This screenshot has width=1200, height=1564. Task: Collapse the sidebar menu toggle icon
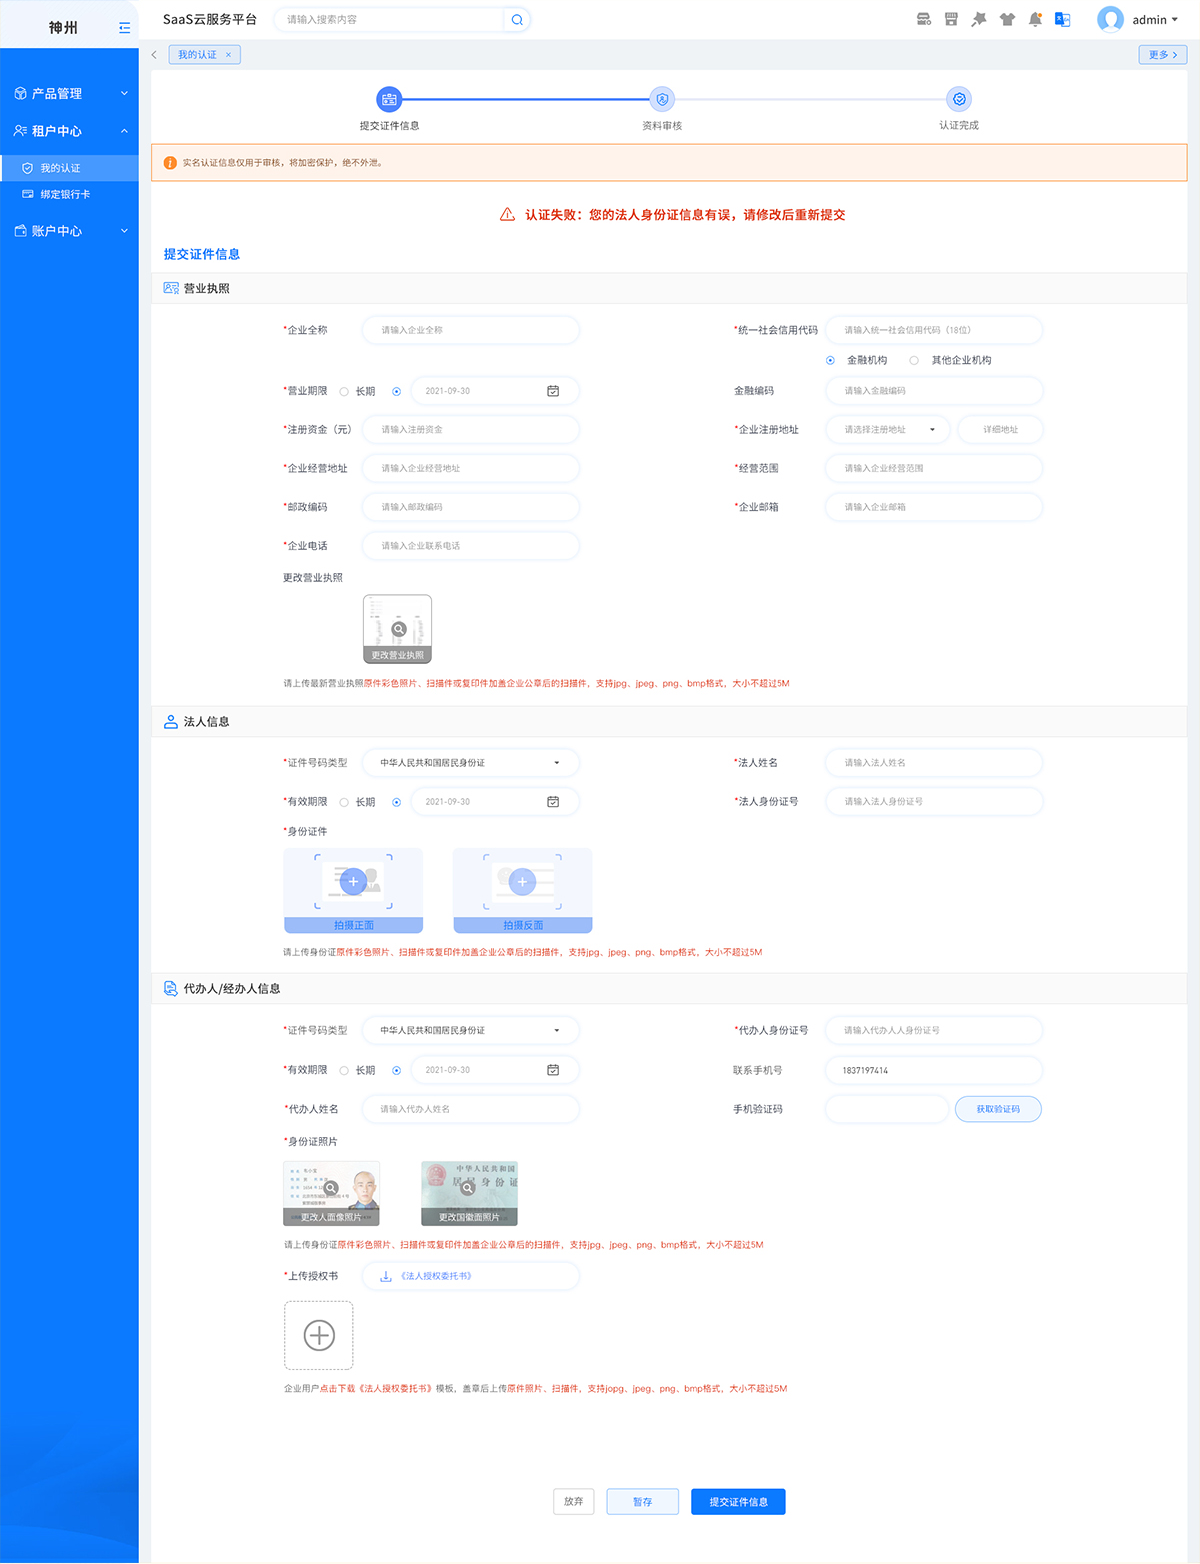tap(124, 28)
